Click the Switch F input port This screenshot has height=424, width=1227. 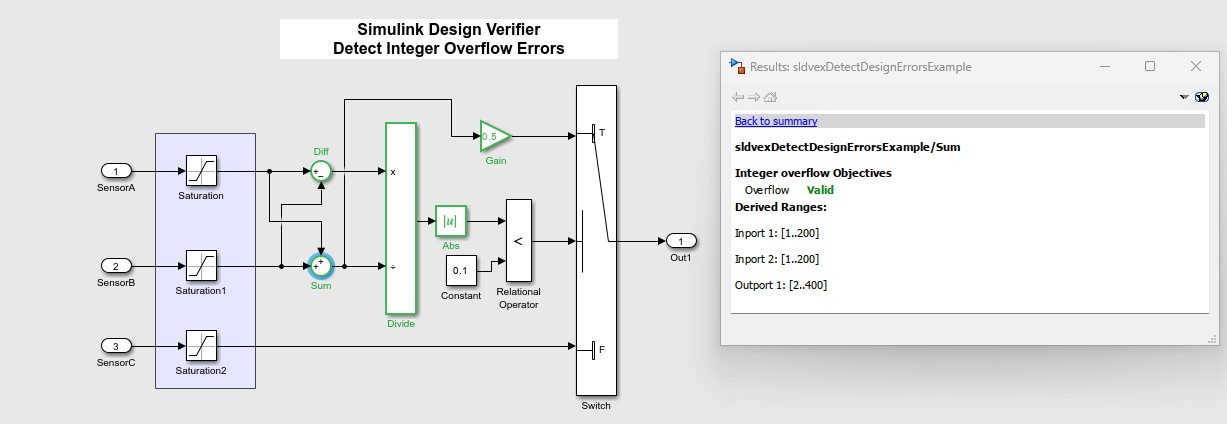click(594, 349)
